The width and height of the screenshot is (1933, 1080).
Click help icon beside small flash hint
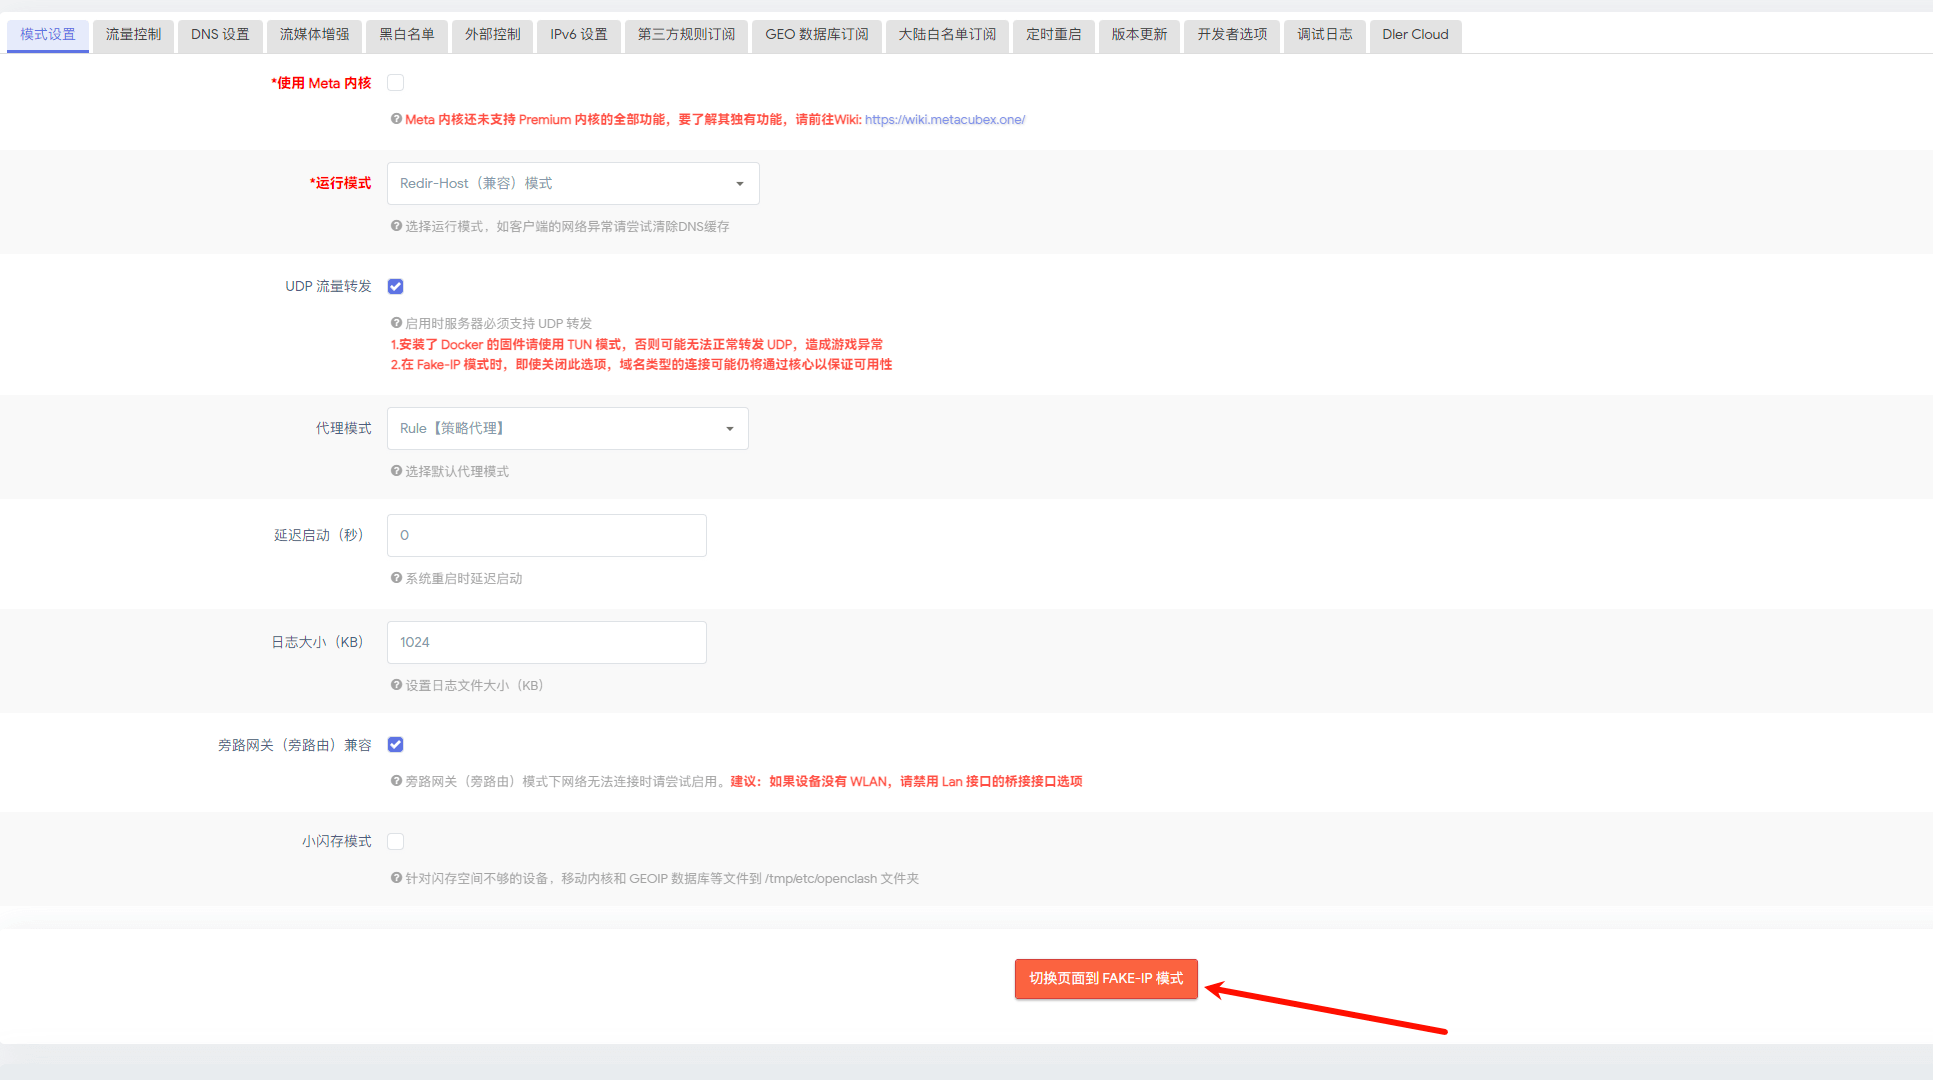[396, 878]
